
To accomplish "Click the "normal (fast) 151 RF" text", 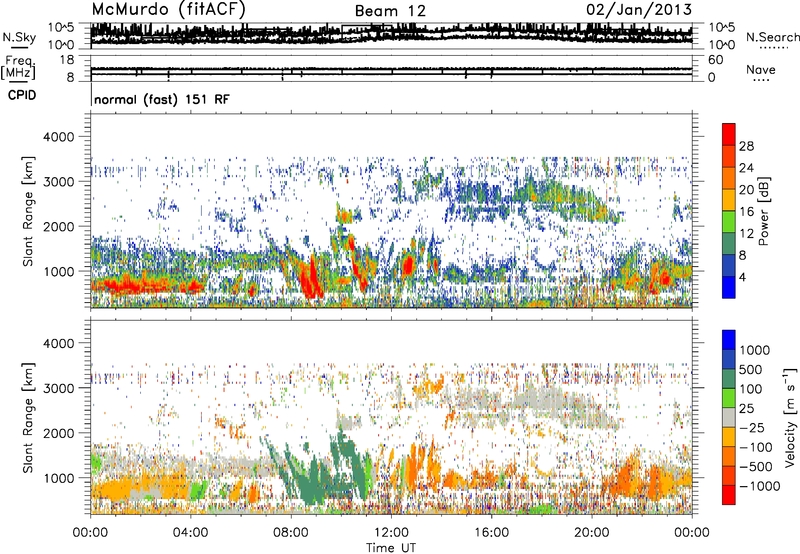I will tap(162, 99).
